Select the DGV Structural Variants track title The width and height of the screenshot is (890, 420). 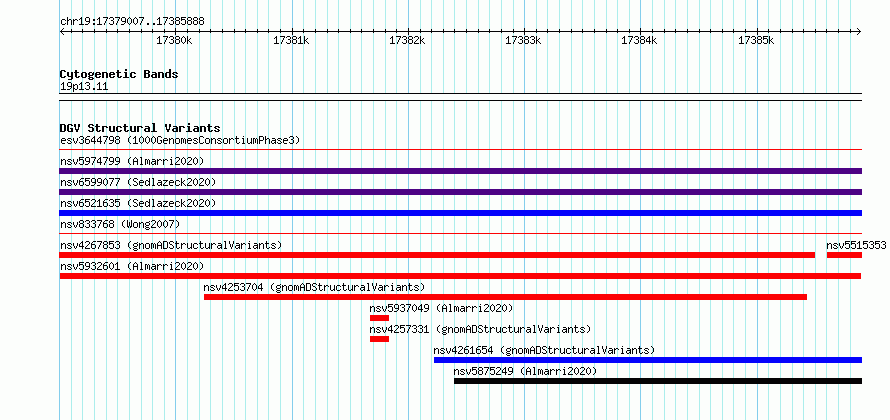tap(140, 128)
